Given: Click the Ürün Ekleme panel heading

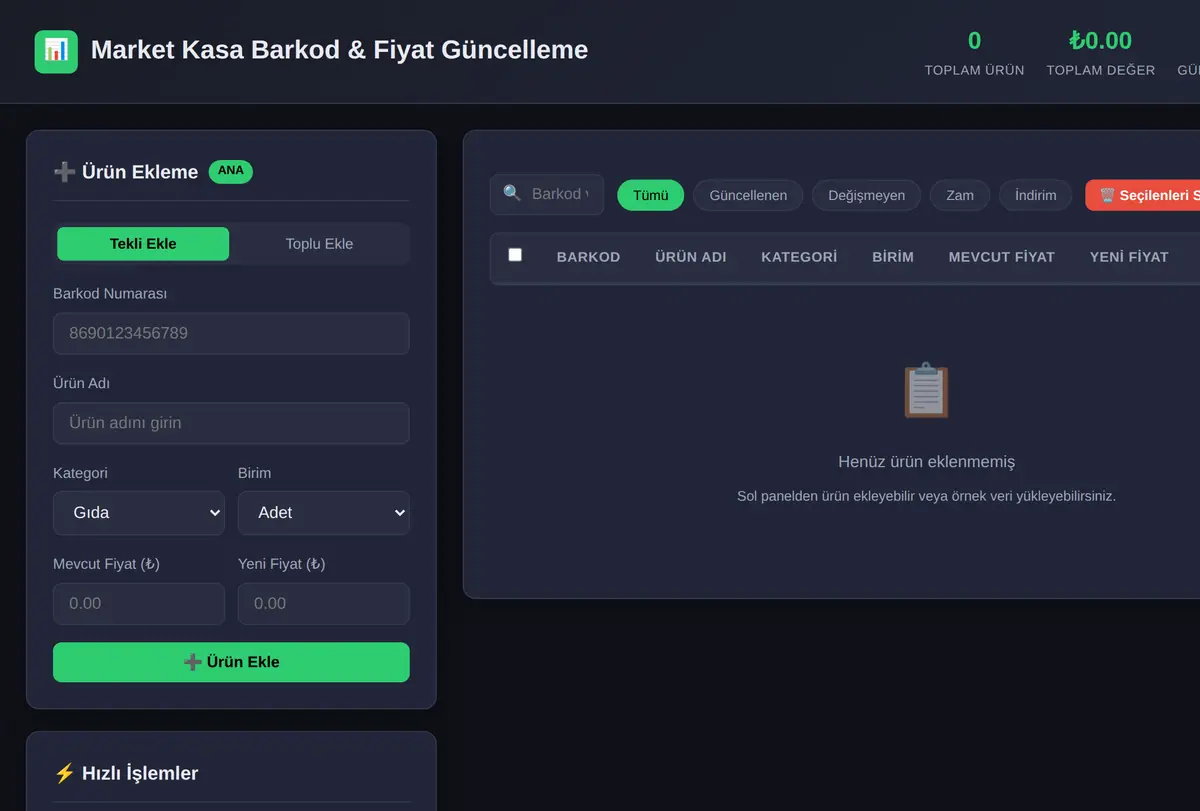Looking at the screenshot, I should coord(126,172).
